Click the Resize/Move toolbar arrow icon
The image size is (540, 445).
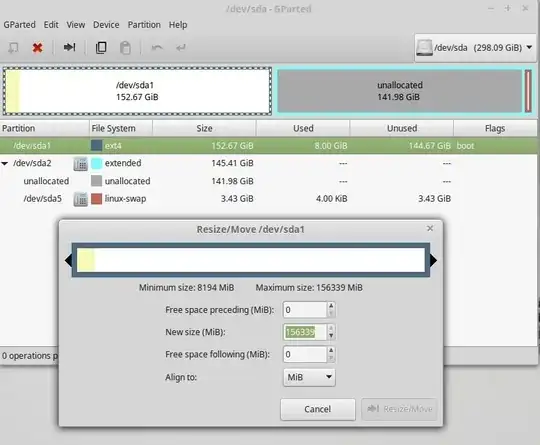[x=69, y=47]
